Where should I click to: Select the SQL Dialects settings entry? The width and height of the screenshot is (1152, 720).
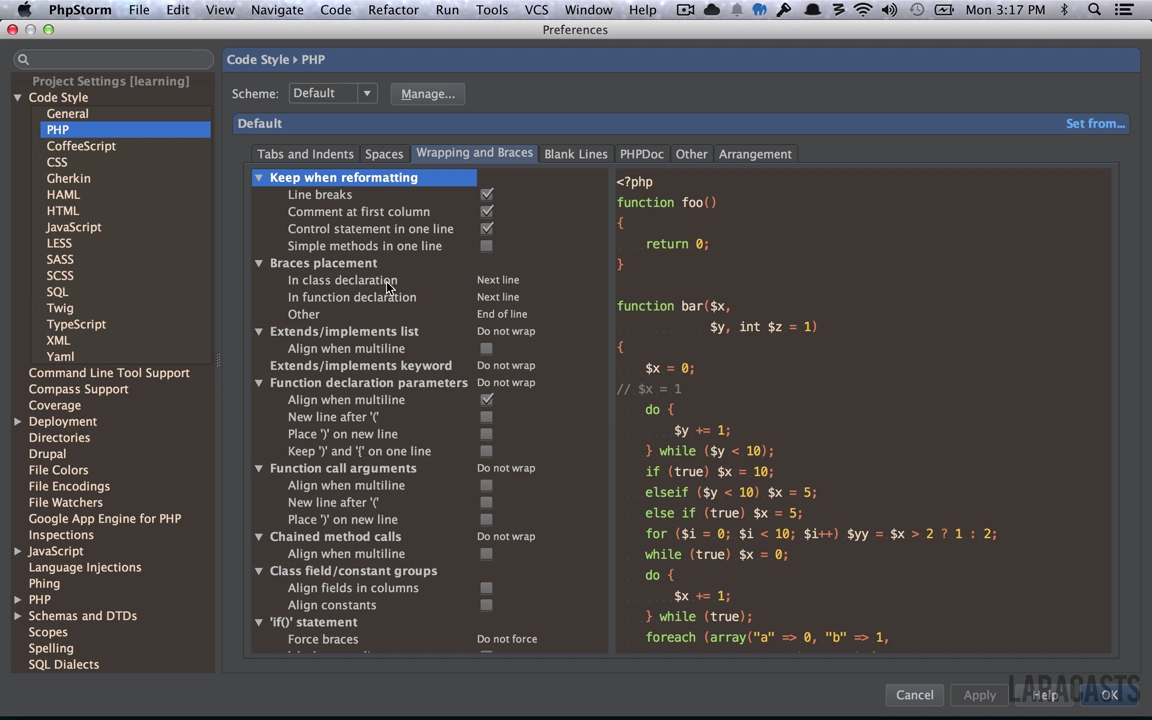pyautogui.click(x=63, y=664)
